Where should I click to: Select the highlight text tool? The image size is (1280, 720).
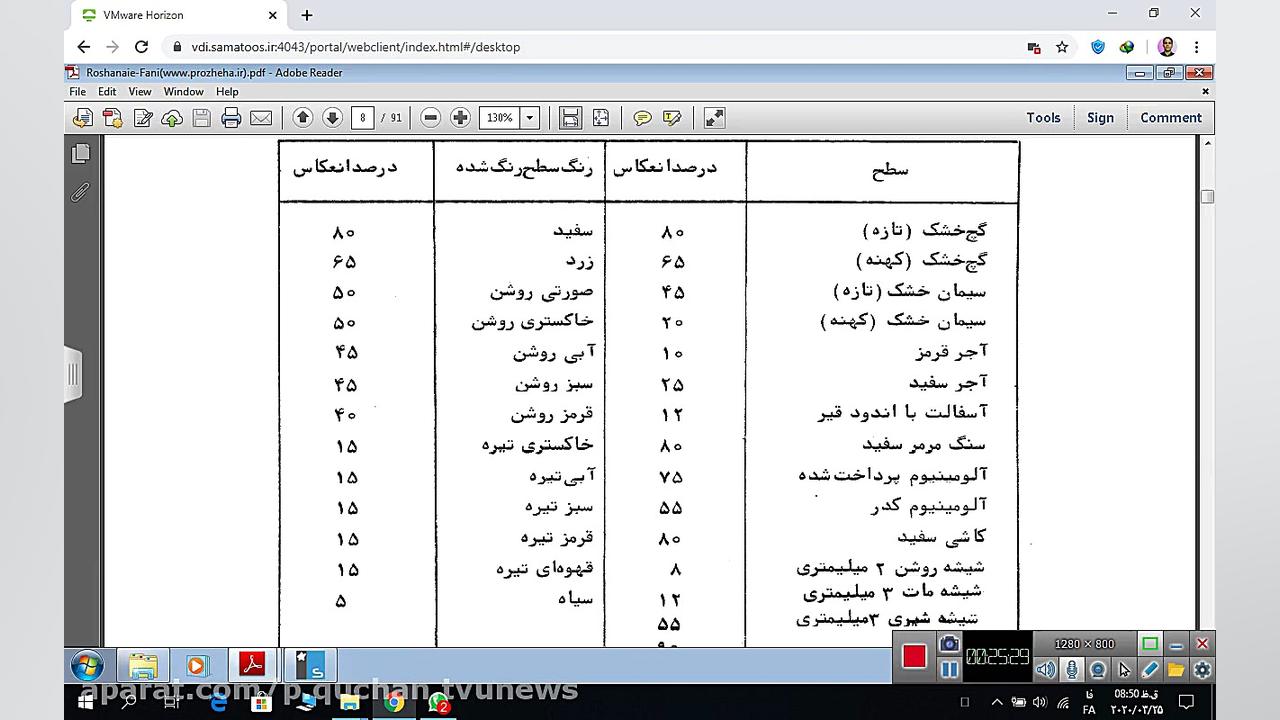(672, 118)
